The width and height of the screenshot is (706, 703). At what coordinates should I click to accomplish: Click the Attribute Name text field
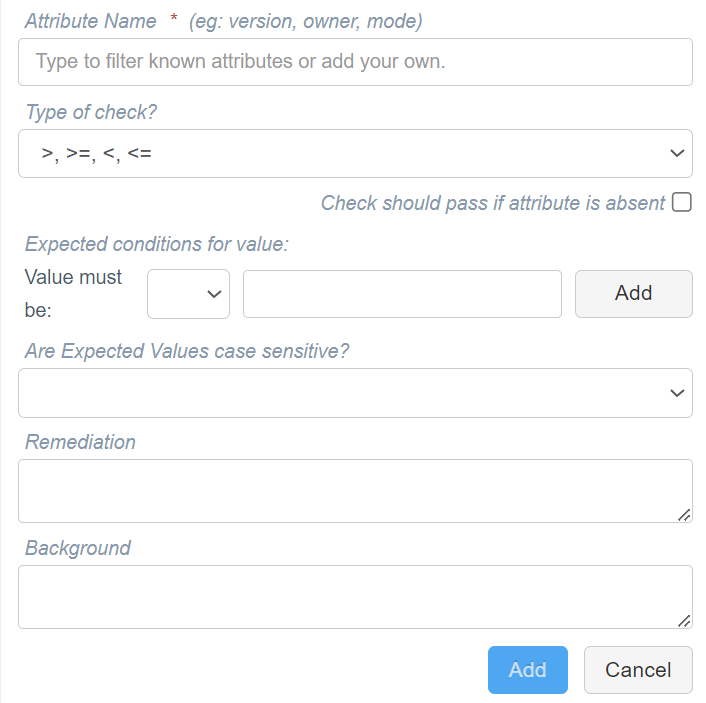(355, 62)
